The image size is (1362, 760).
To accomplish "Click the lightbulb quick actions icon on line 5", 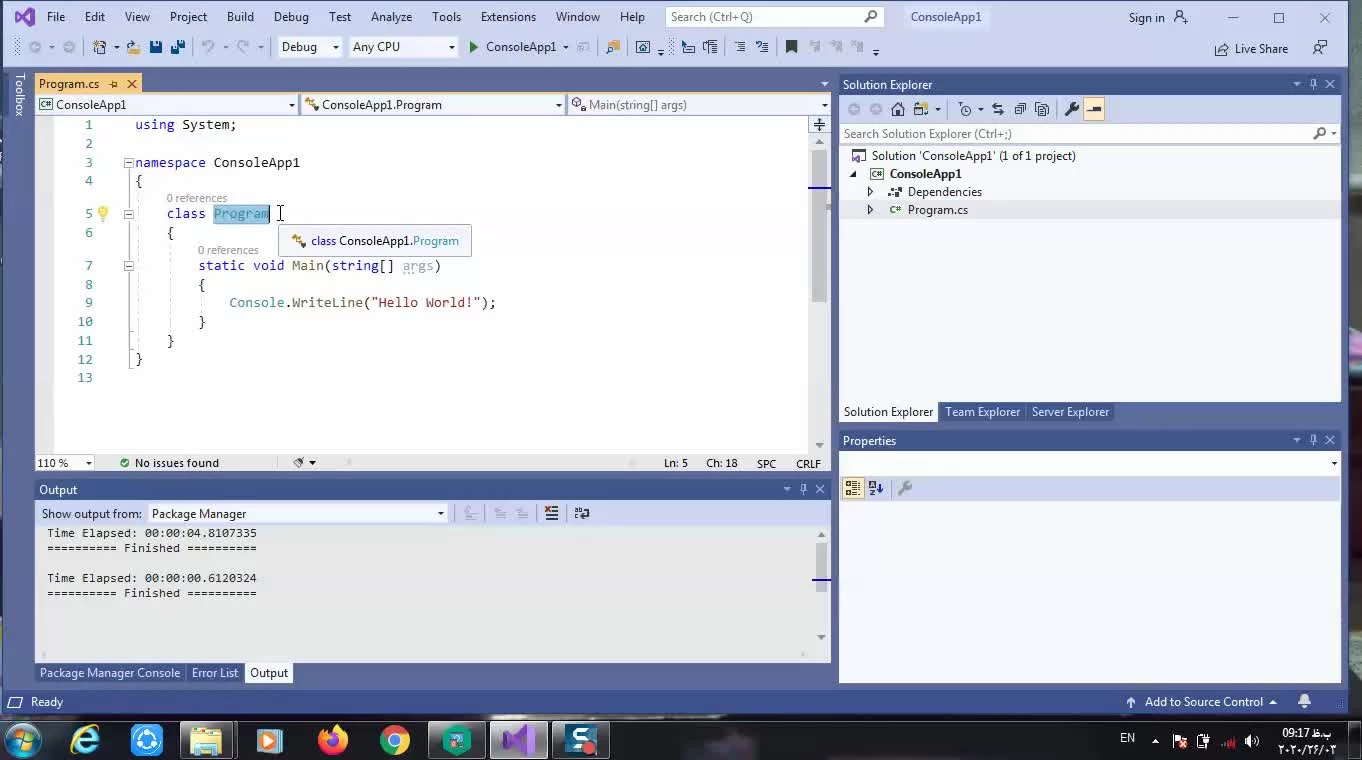I will click(x=102, y=213).
